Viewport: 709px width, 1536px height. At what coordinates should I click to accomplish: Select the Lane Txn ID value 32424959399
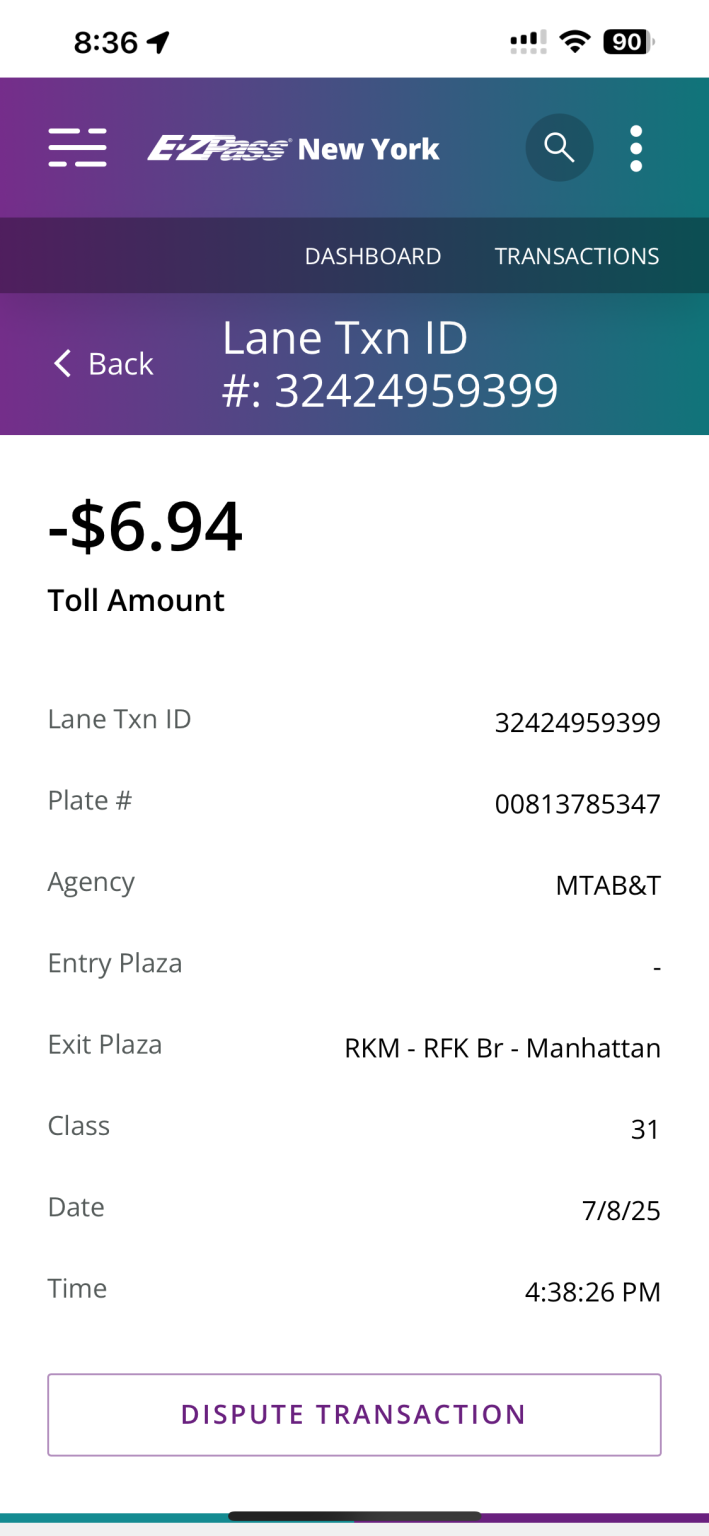point(577,722)
